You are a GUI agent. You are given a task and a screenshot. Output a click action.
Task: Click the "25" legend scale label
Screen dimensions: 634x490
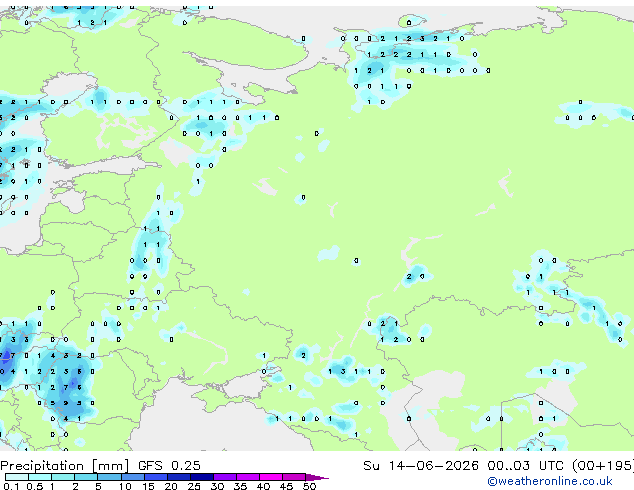194,486
